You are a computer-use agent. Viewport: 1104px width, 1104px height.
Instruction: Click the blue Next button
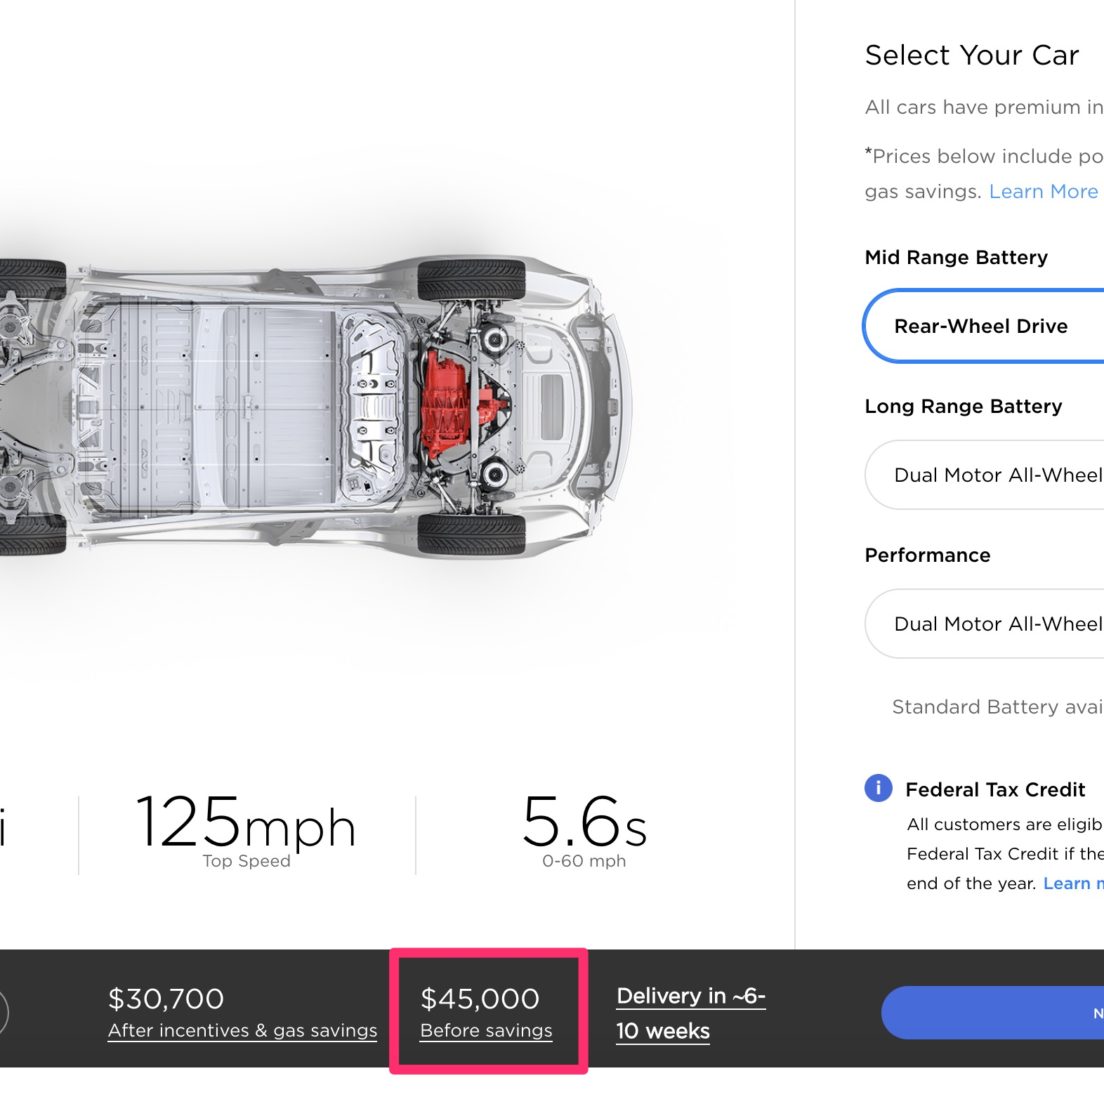(993, 1012)
